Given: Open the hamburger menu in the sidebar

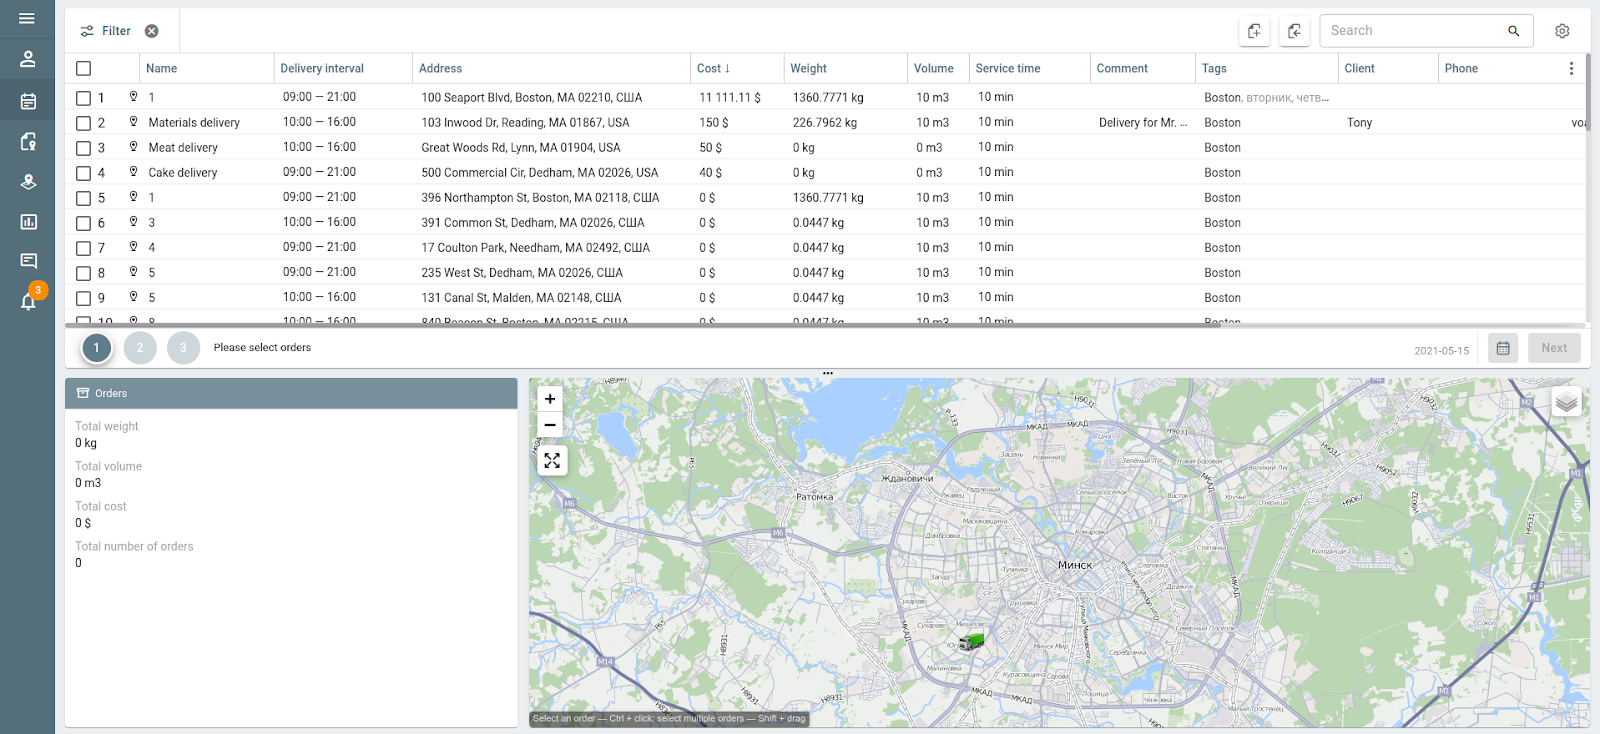Looking at the screenshot, I should pos(27,18).
